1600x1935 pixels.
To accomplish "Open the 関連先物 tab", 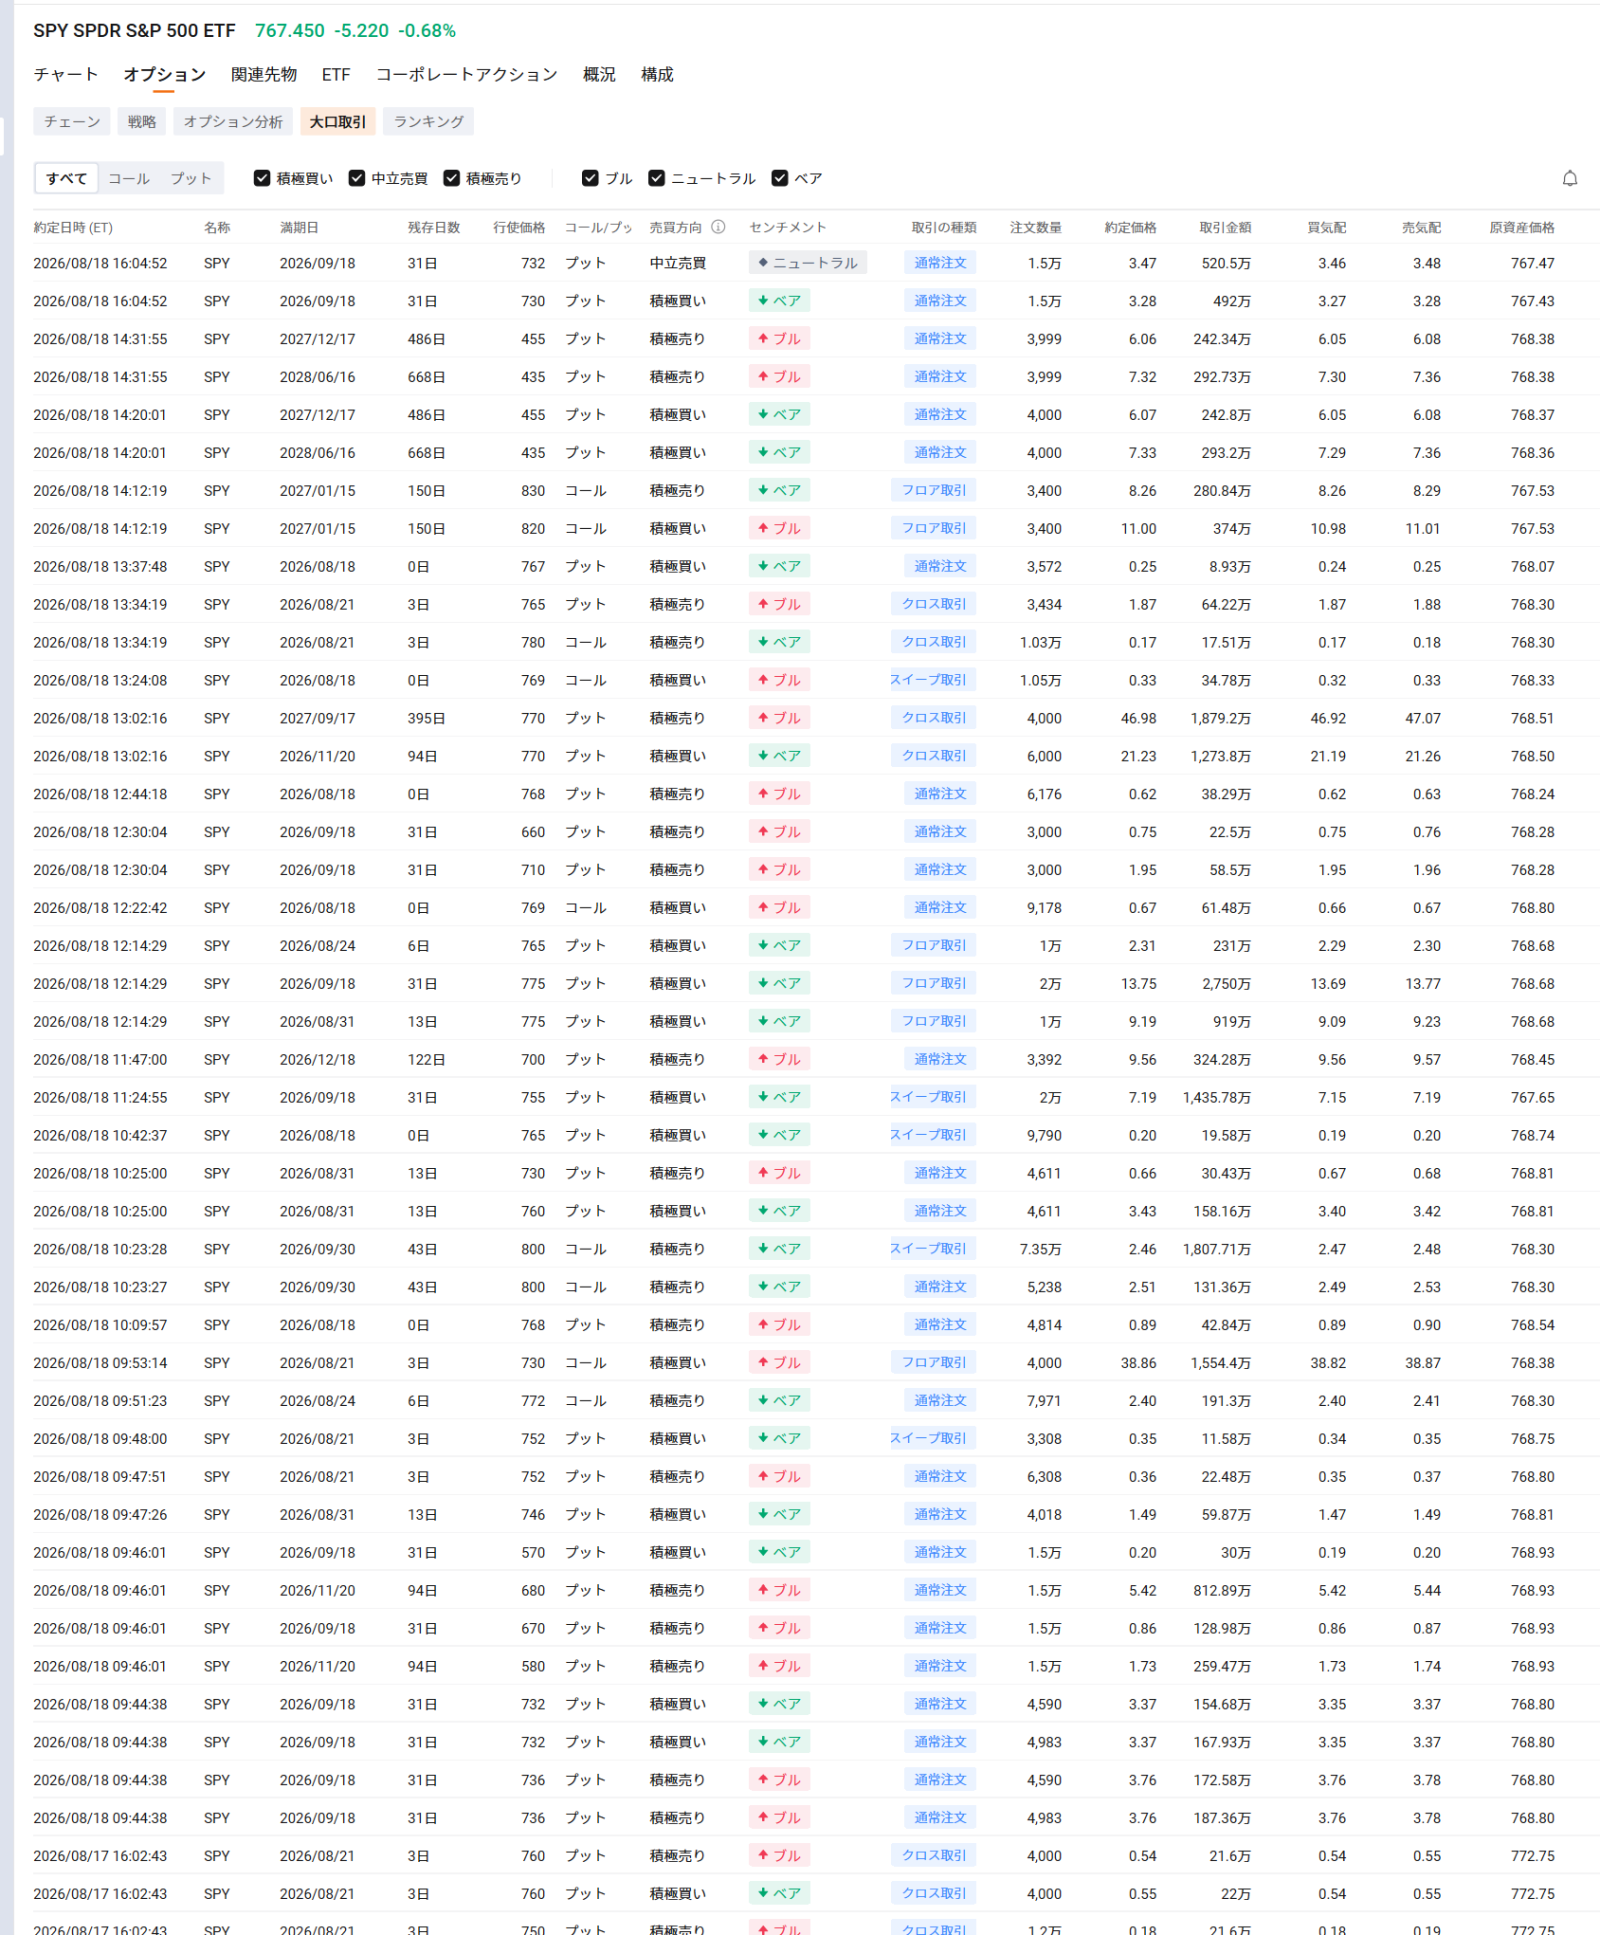I will pyautogui.click(x=264, y=74).
